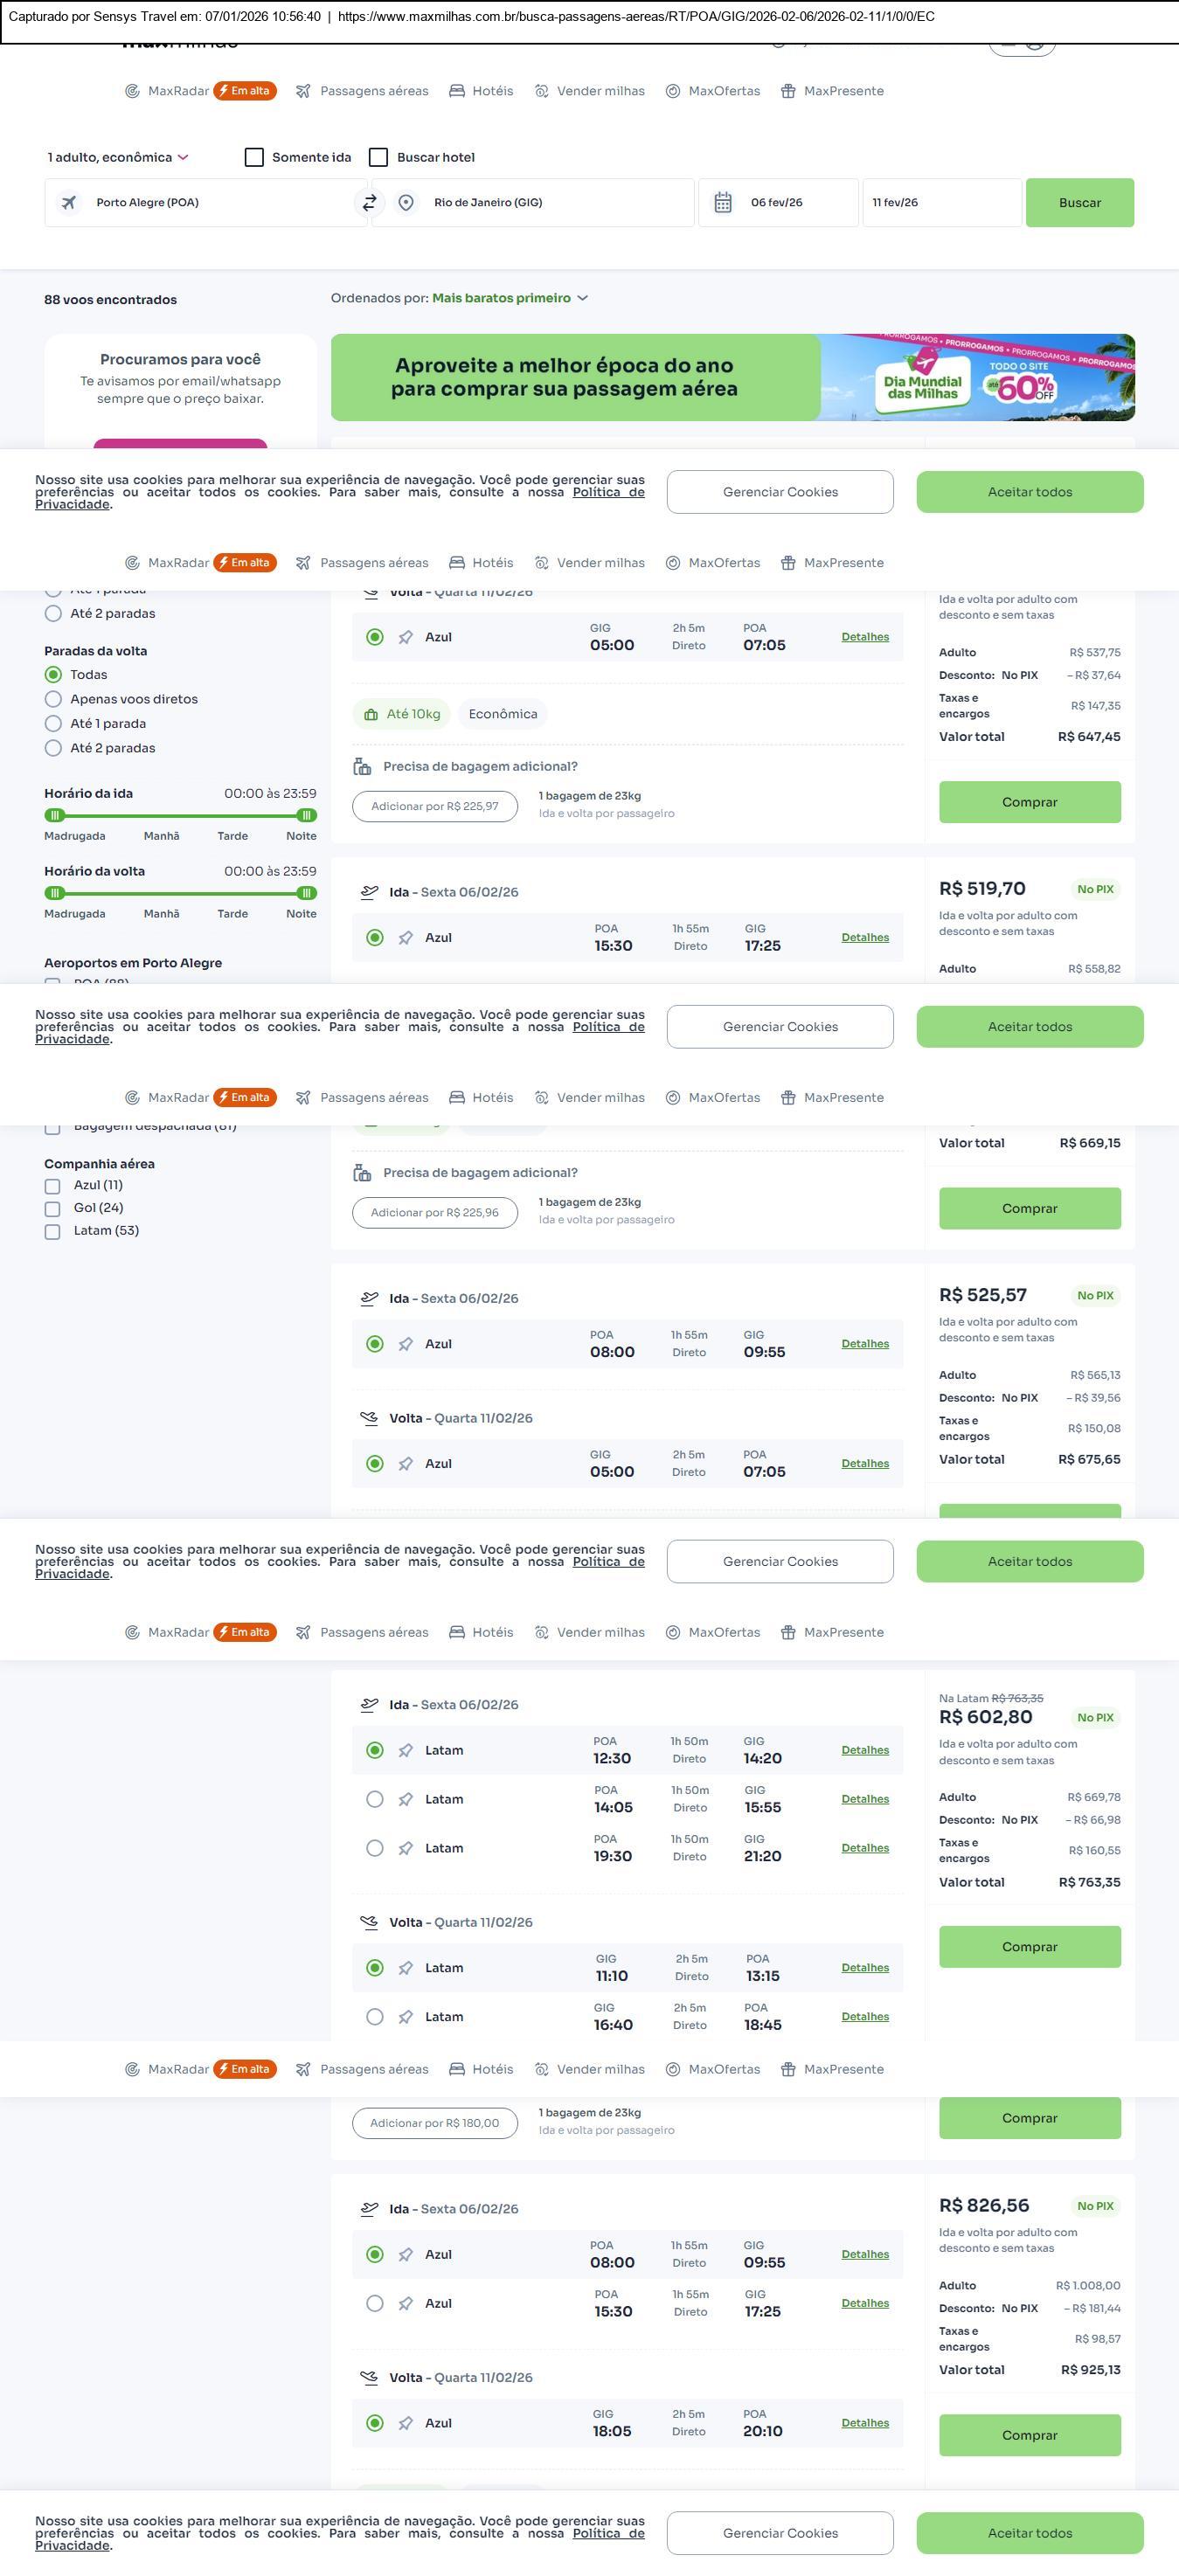The height and width of the screenshot is (2576, 1179).
Task: Enable the Gol airline filter checkbox
Action: pyautogui.click(x=53, y=1208)
